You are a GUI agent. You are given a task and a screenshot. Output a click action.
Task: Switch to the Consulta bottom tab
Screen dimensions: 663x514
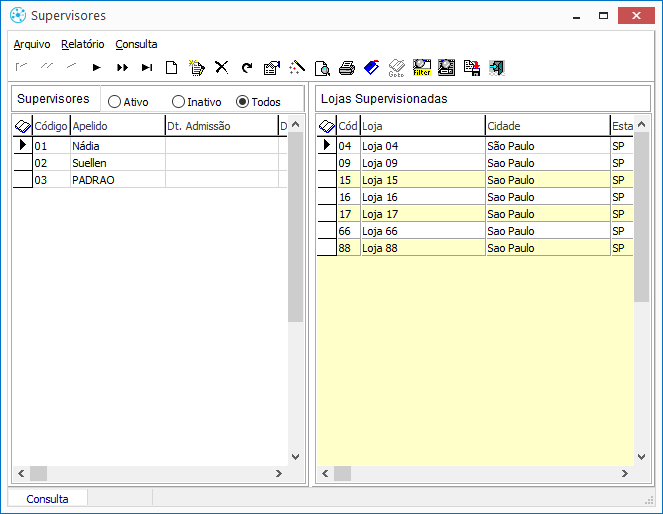(x=48, y=499)
